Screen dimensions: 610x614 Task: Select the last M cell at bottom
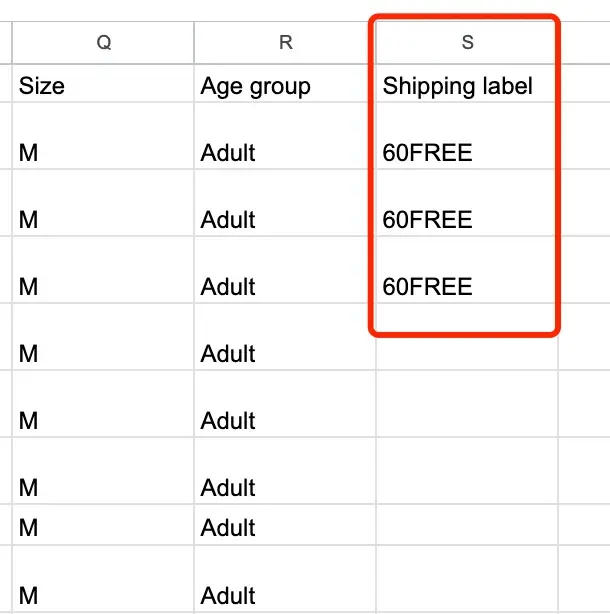coord(103,579)
